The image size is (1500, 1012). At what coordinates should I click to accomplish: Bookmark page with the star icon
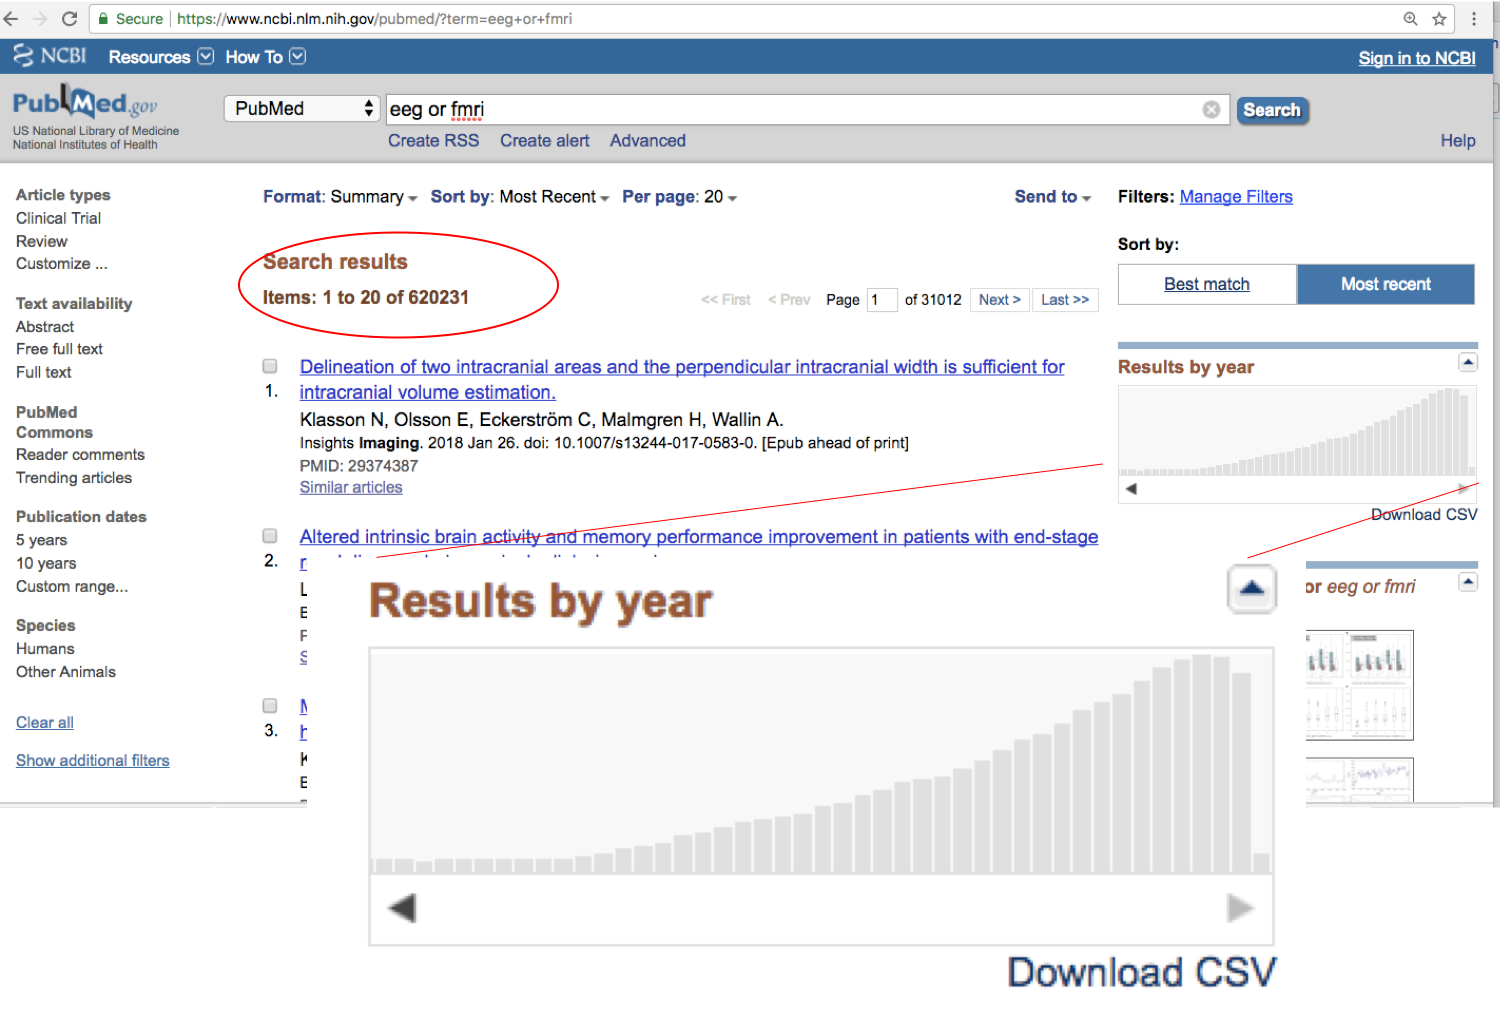[1439, 19]
